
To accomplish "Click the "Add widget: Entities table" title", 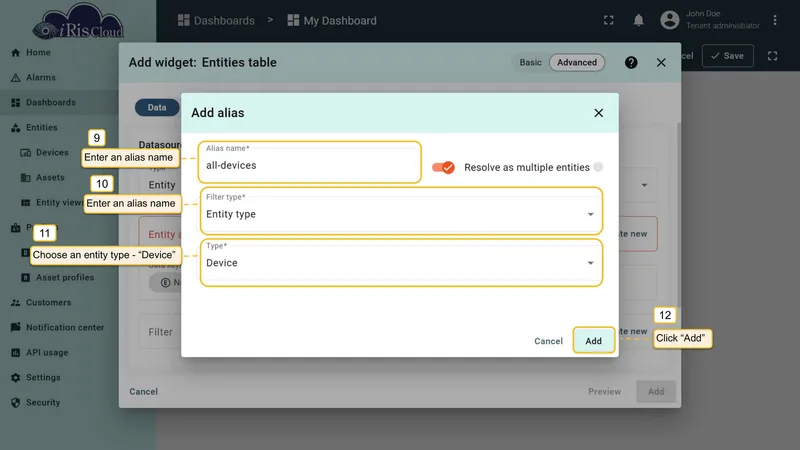I will pyautogui.click(x=203, y=62).
